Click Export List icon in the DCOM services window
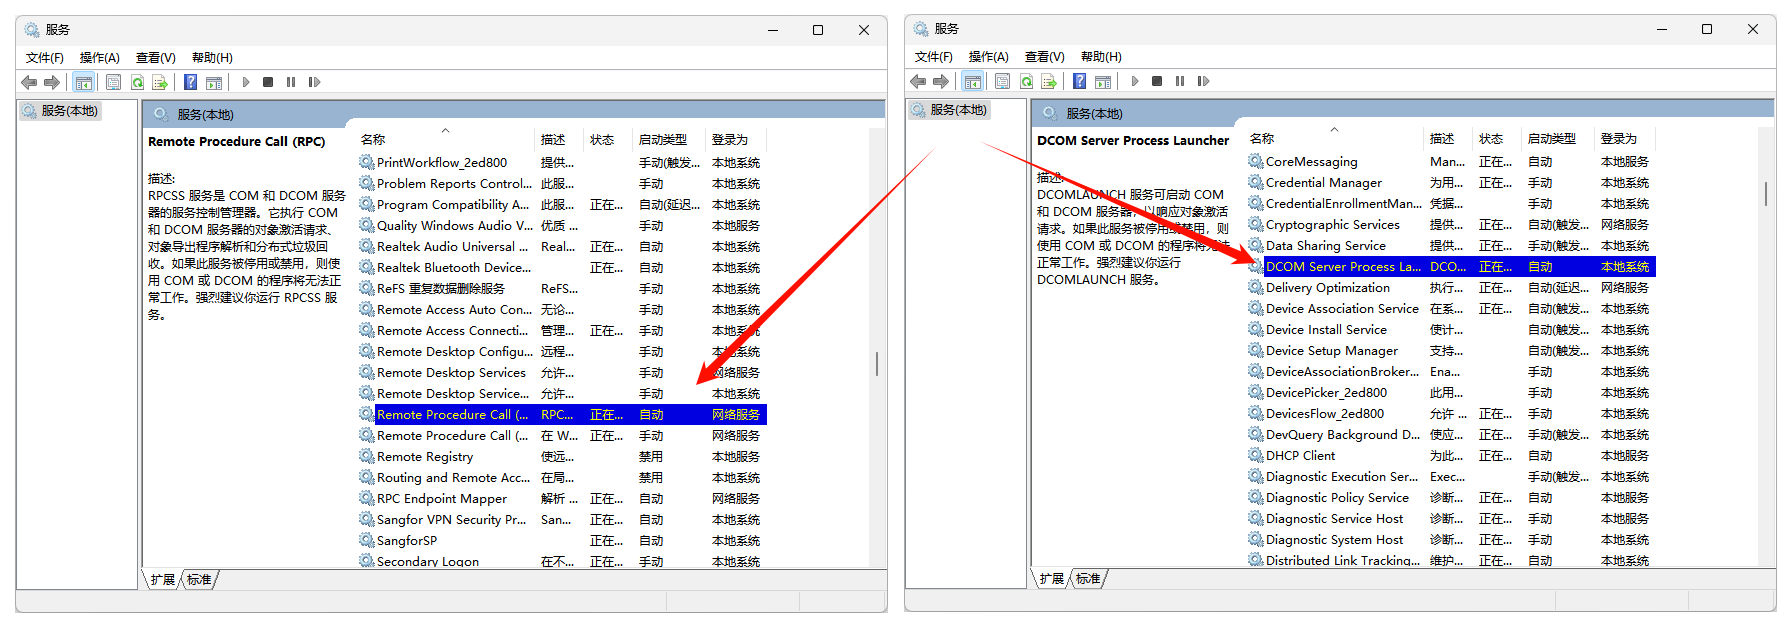The width and height of the screenshot is (1788, 628). click(x=1048, y=81)
